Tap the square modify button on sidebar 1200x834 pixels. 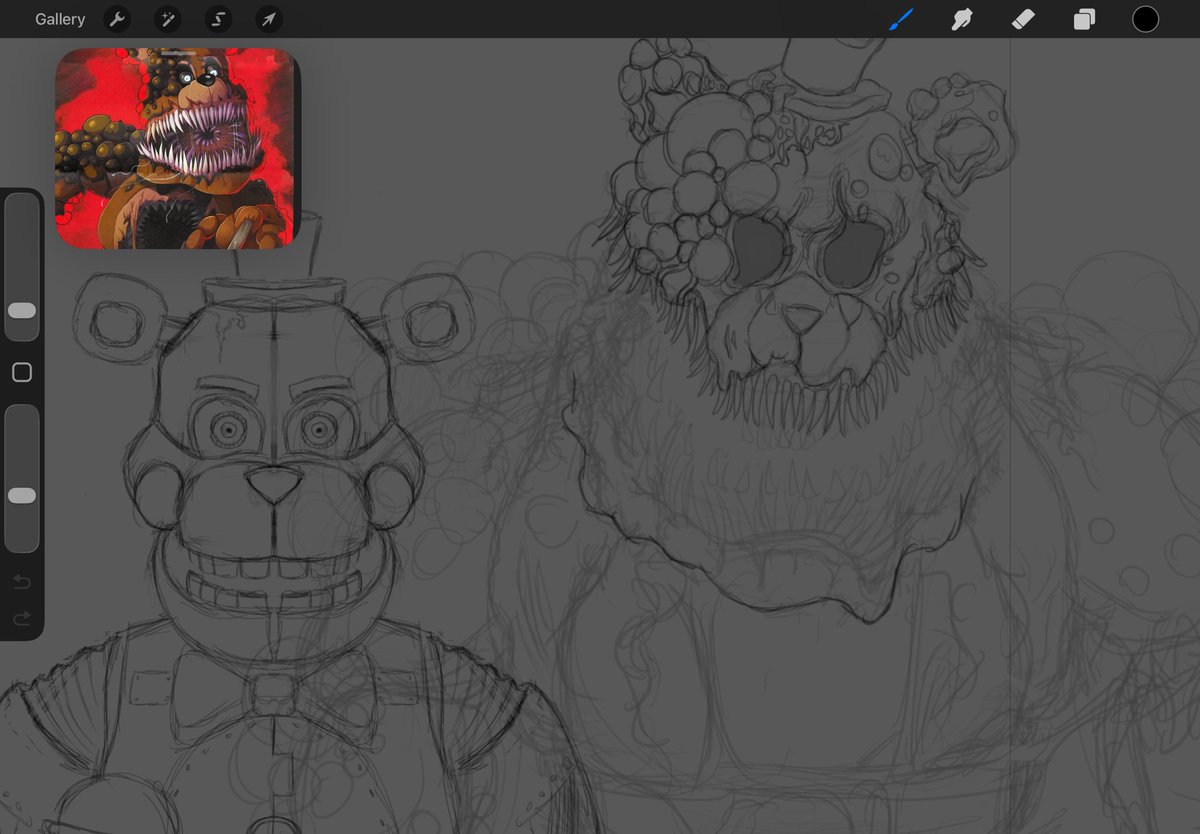[22, 373]
